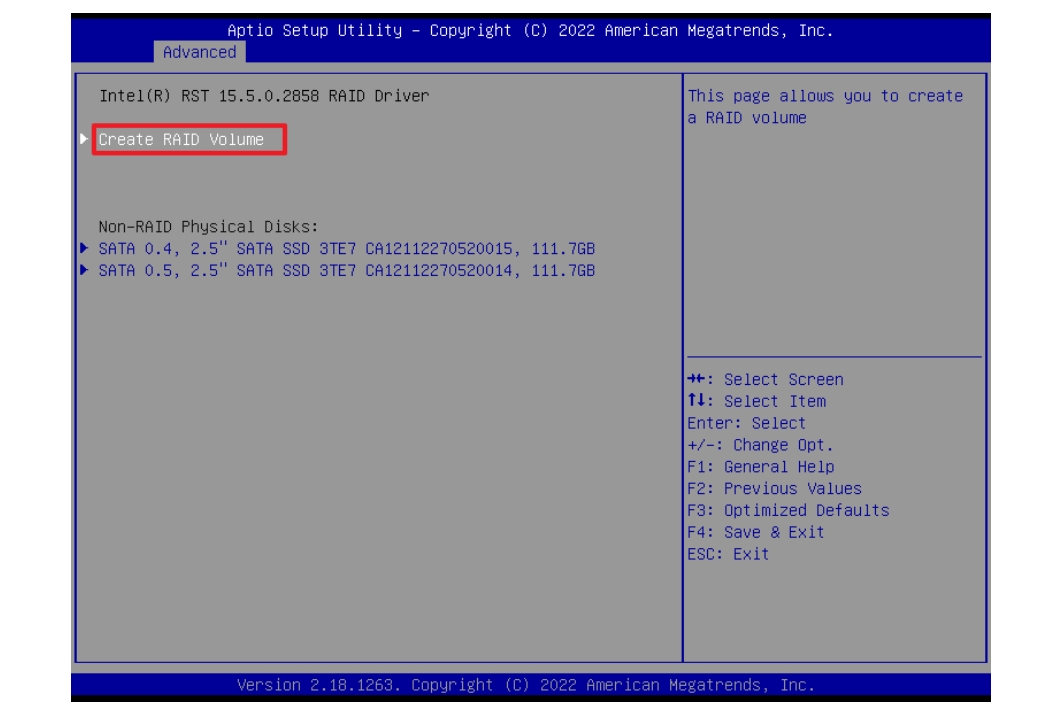1063x726 pixels.
Task: Click F4: Save & Exit in legend
Action: coord(756,532)
